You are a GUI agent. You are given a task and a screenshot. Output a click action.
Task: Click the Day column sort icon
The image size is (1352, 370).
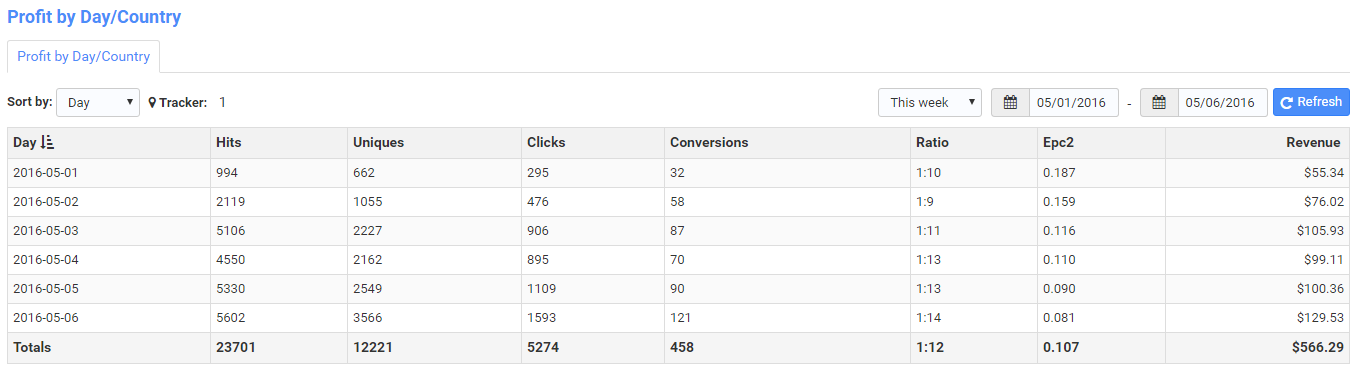tap(48, 143)
